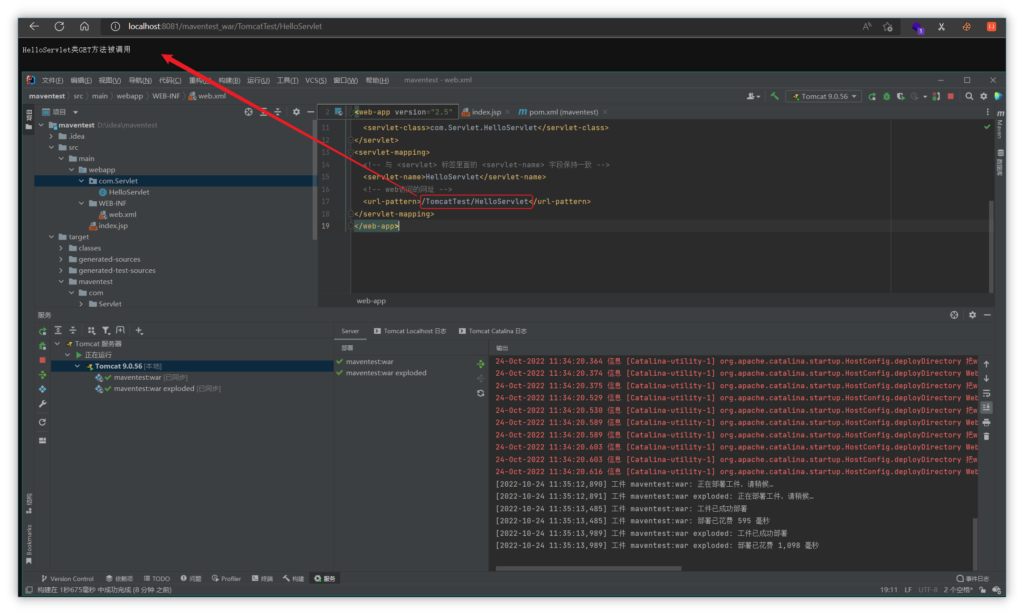Add a service with the plus icon

139,331
